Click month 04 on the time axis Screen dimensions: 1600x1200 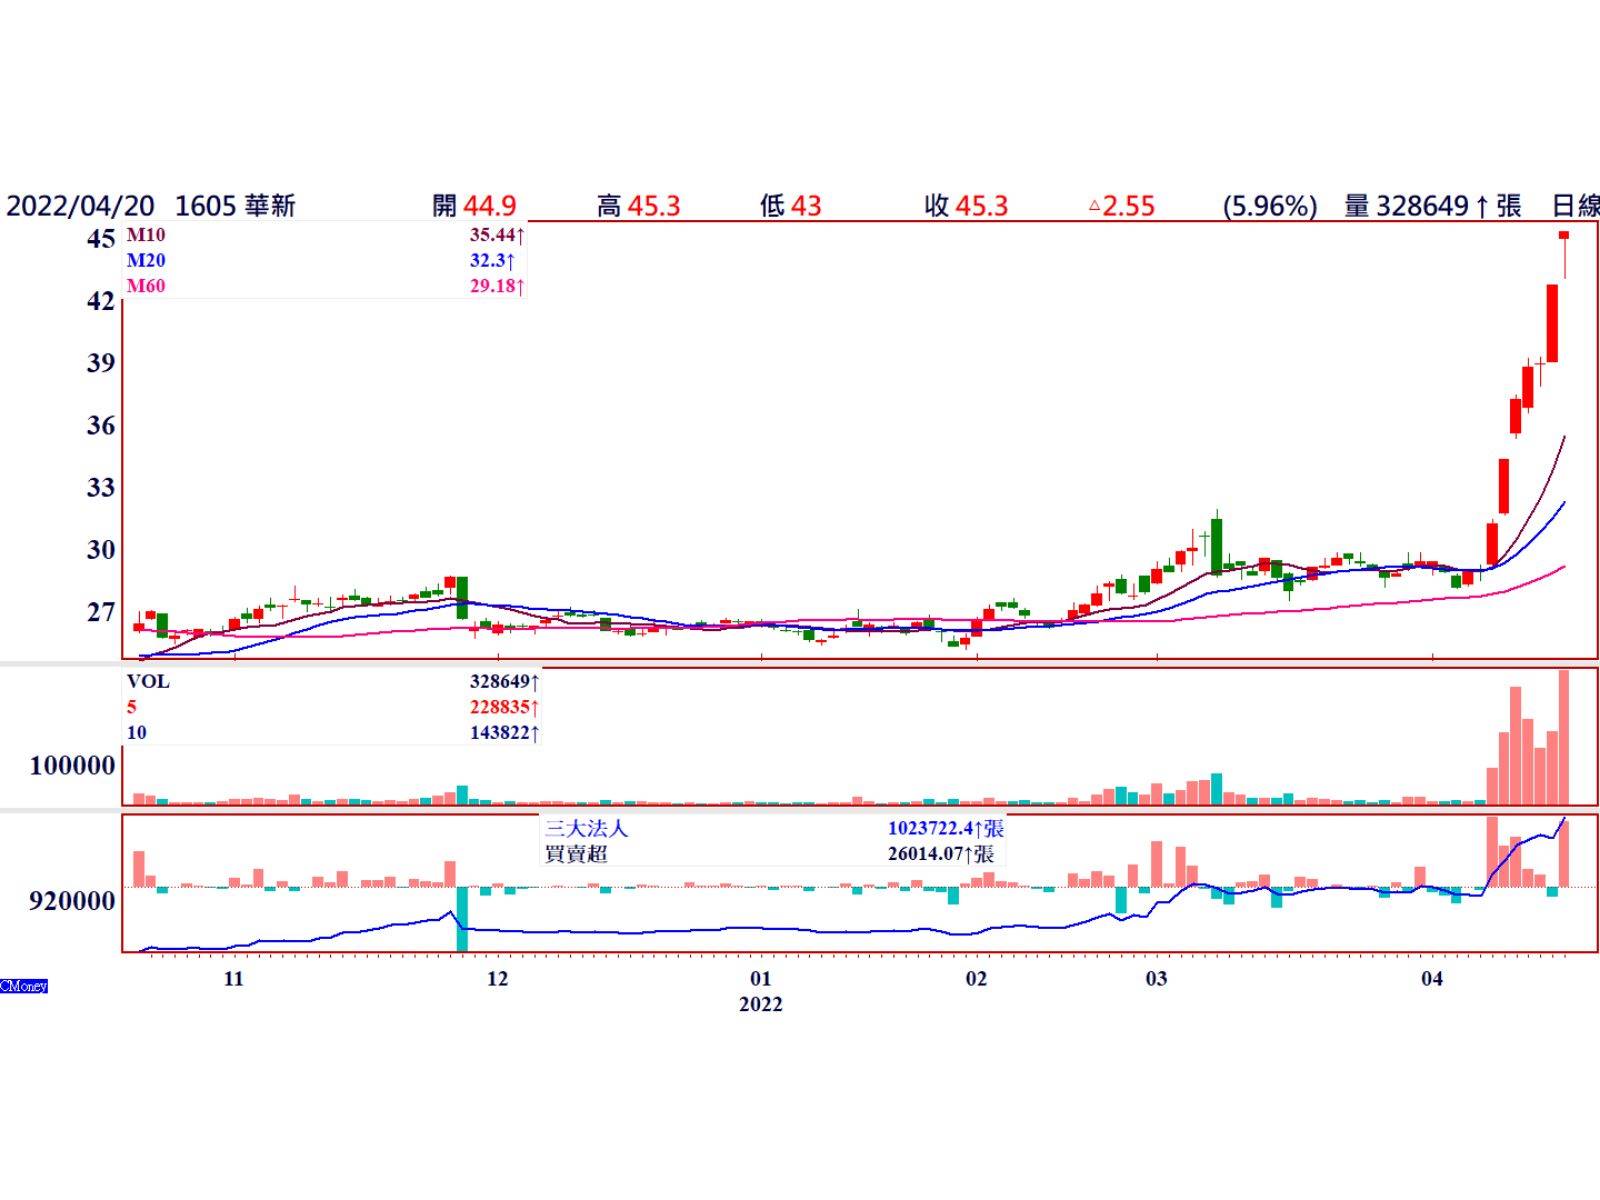1432,978
